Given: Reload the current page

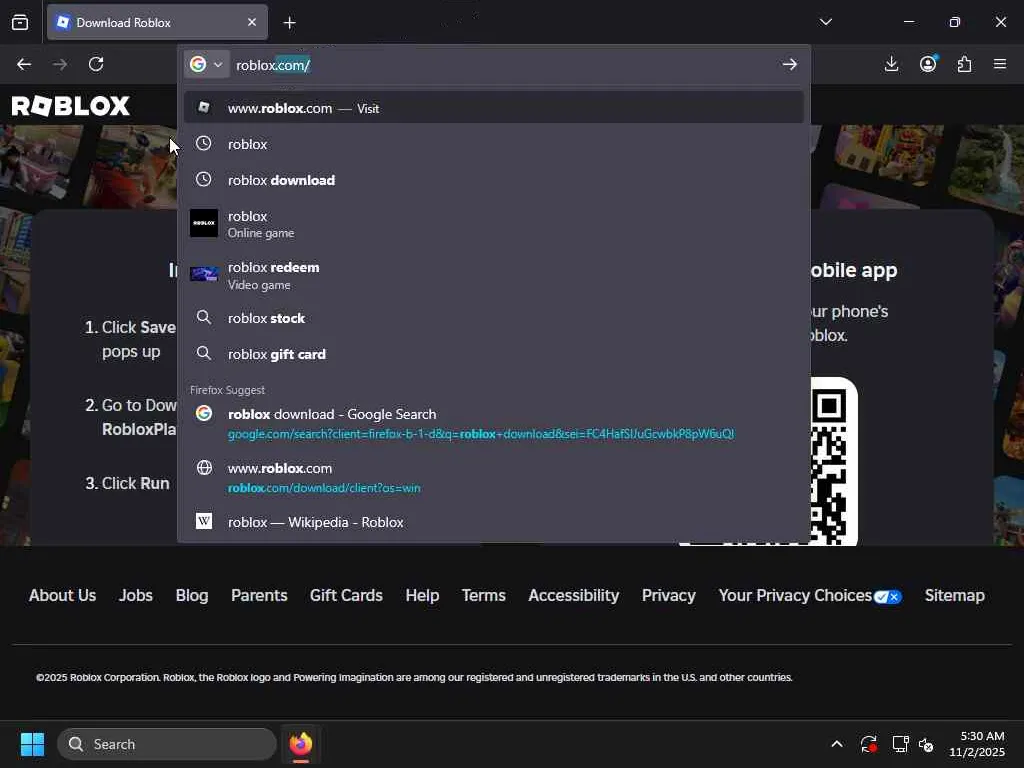Looking at the screenshot, I should click(96, 64).
